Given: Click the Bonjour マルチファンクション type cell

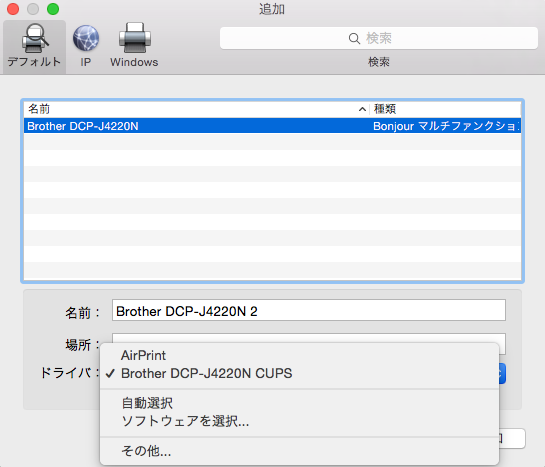Looking at the screenshot, I should tap(446, 126).
